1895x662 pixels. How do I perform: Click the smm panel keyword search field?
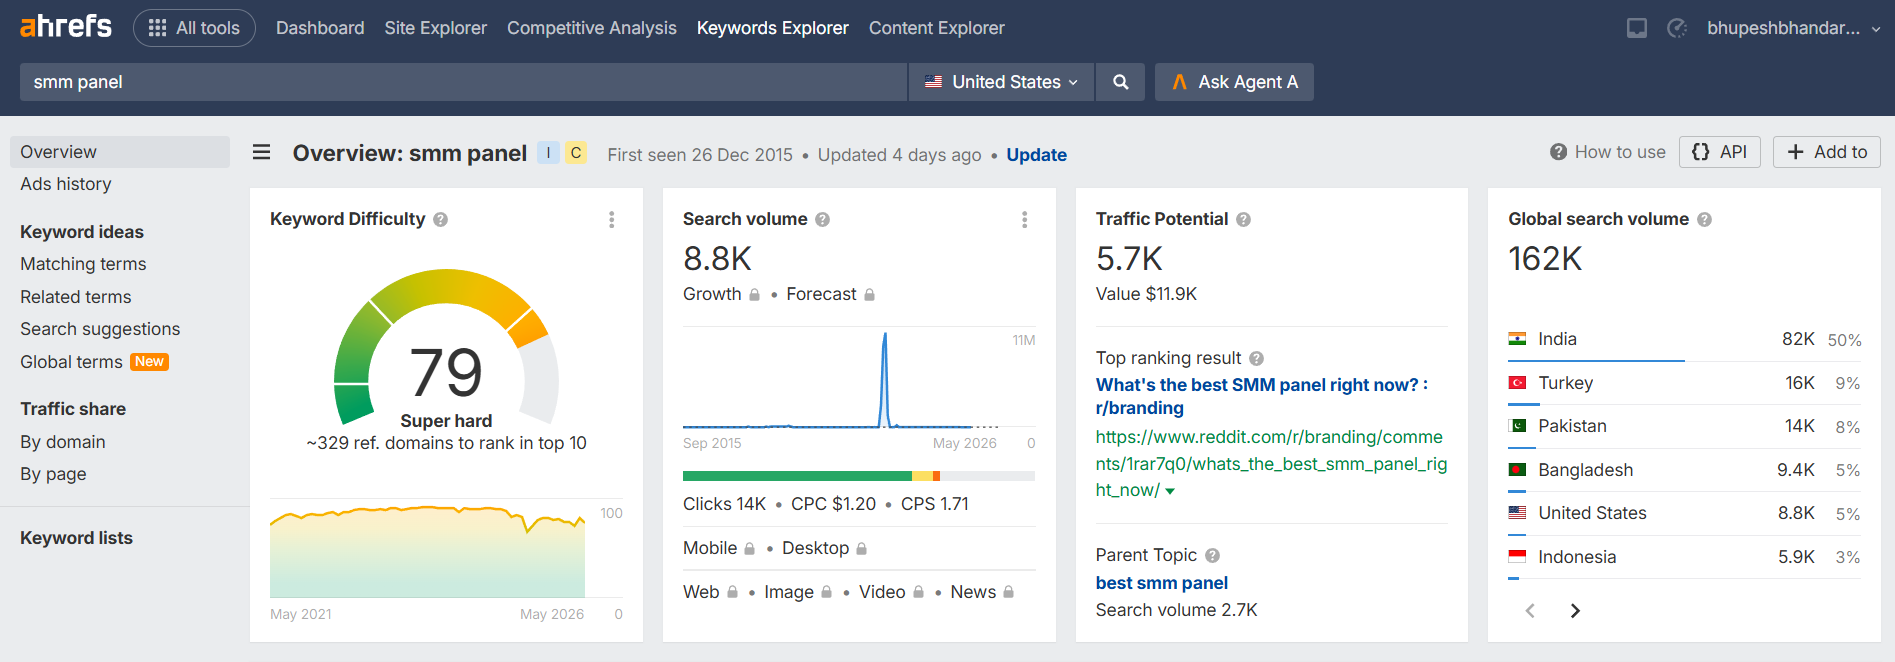[x=463, y=82]
